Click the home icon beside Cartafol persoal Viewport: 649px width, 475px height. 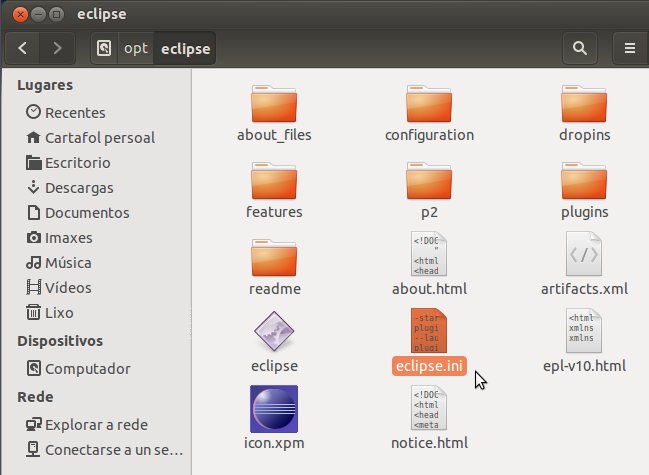pos(34,137)
